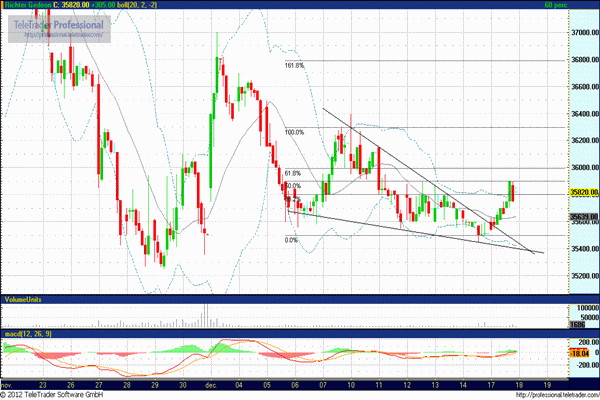Click date 26 on the time axis
Screen dimensions: 600x400
[x=71, y=385]
